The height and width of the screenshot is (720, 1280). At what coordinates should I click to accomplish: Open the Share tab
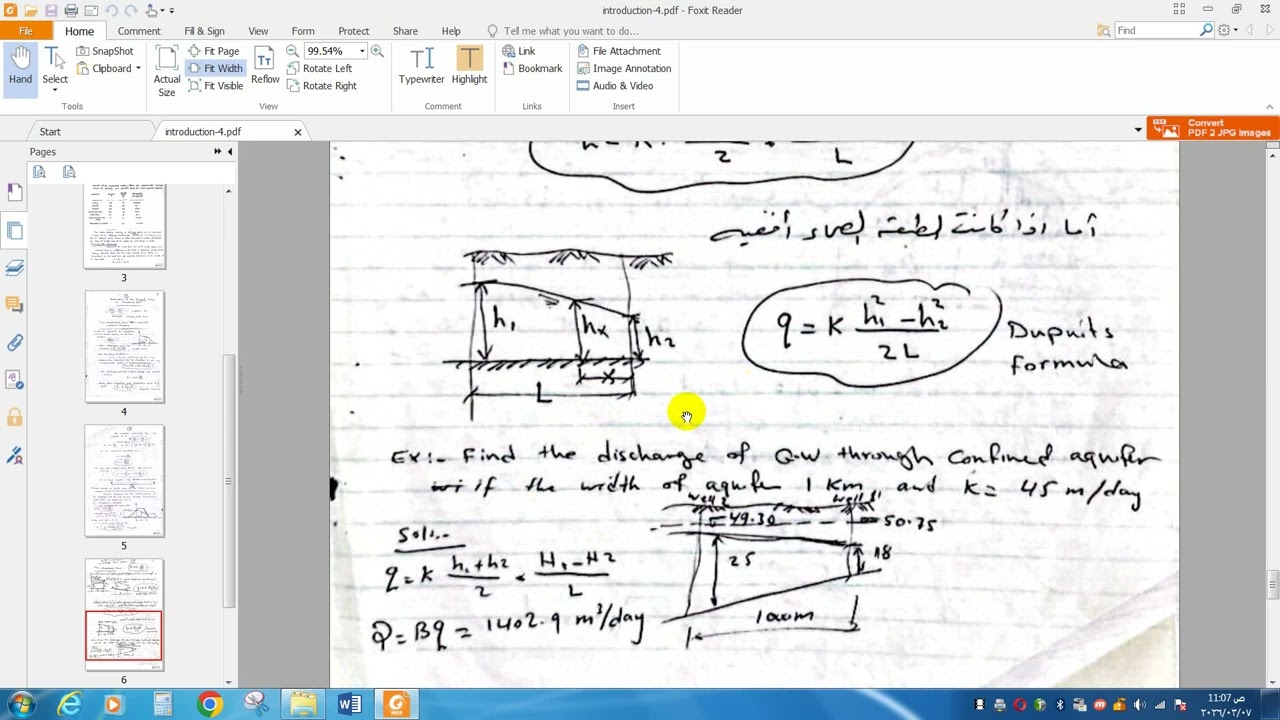coord(405,31)
